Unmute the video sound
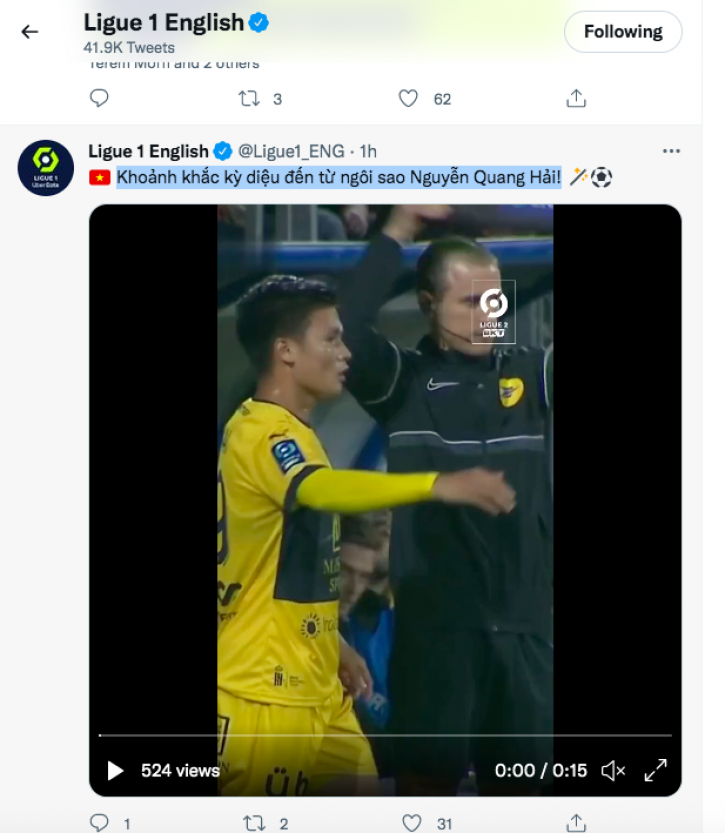725x833 pixels. pyautogui.click(x=613, y=770)
